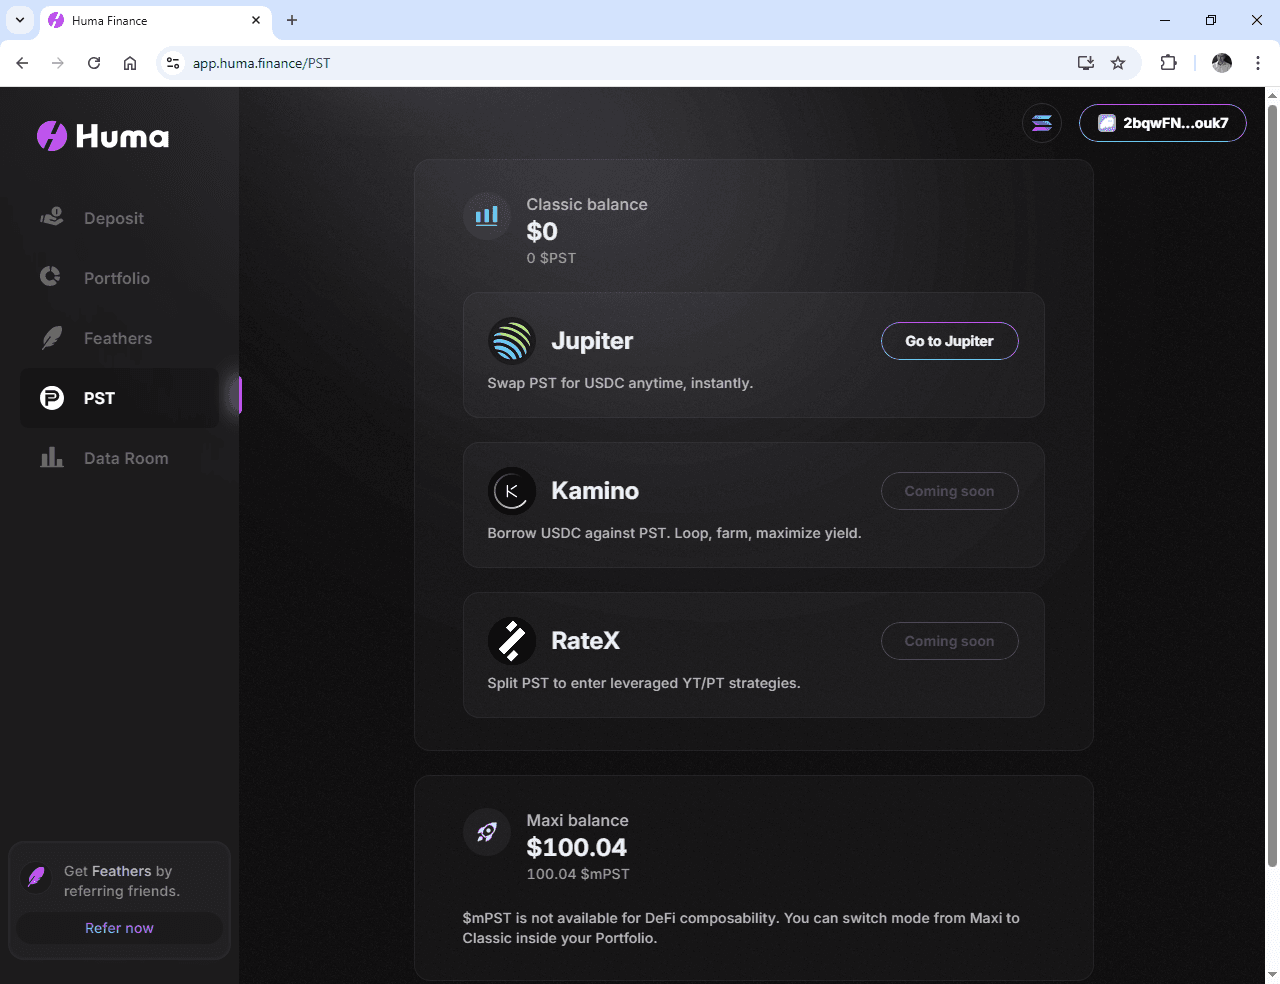Click the Kamino heading

tap(595, 491)
